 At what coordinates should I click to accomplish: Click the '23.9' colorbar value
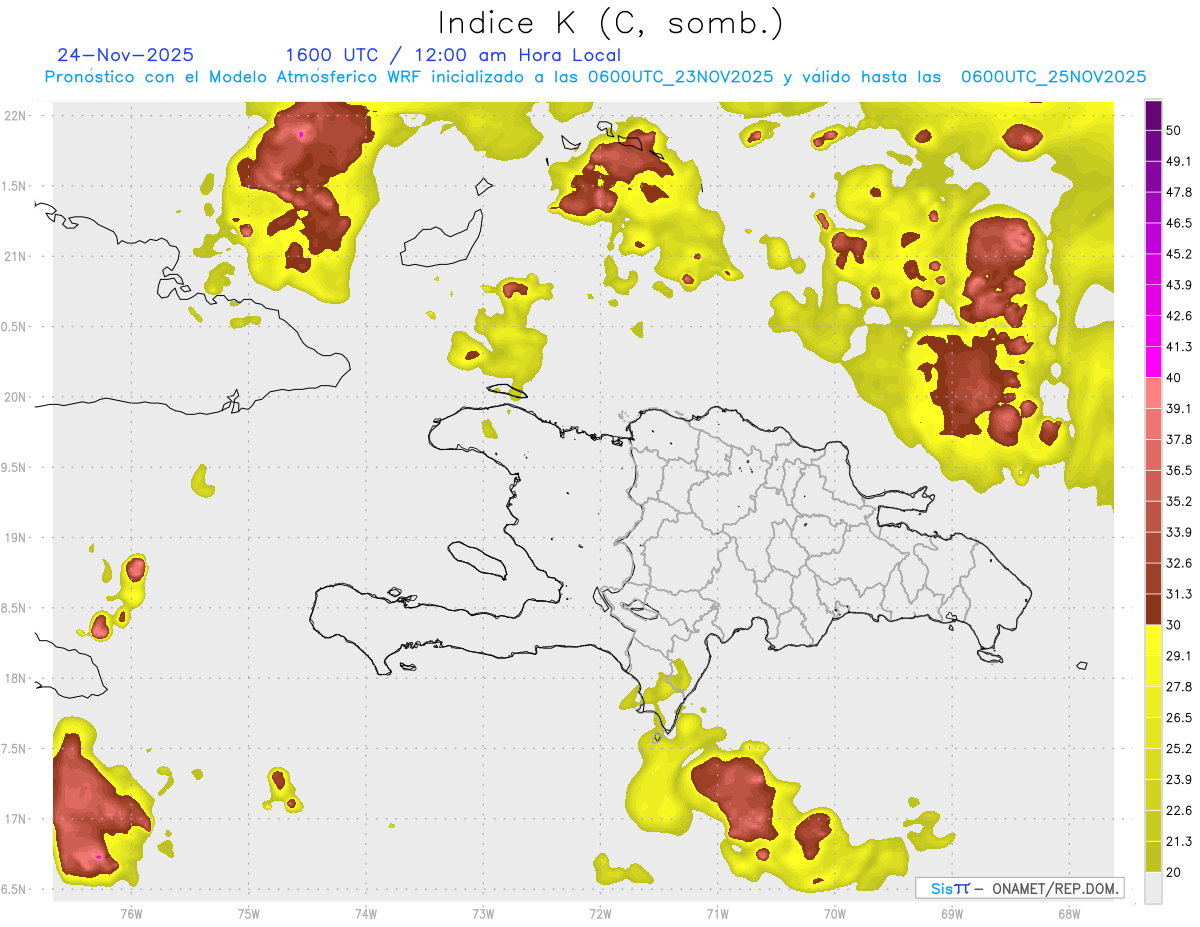coord(1179,779)
